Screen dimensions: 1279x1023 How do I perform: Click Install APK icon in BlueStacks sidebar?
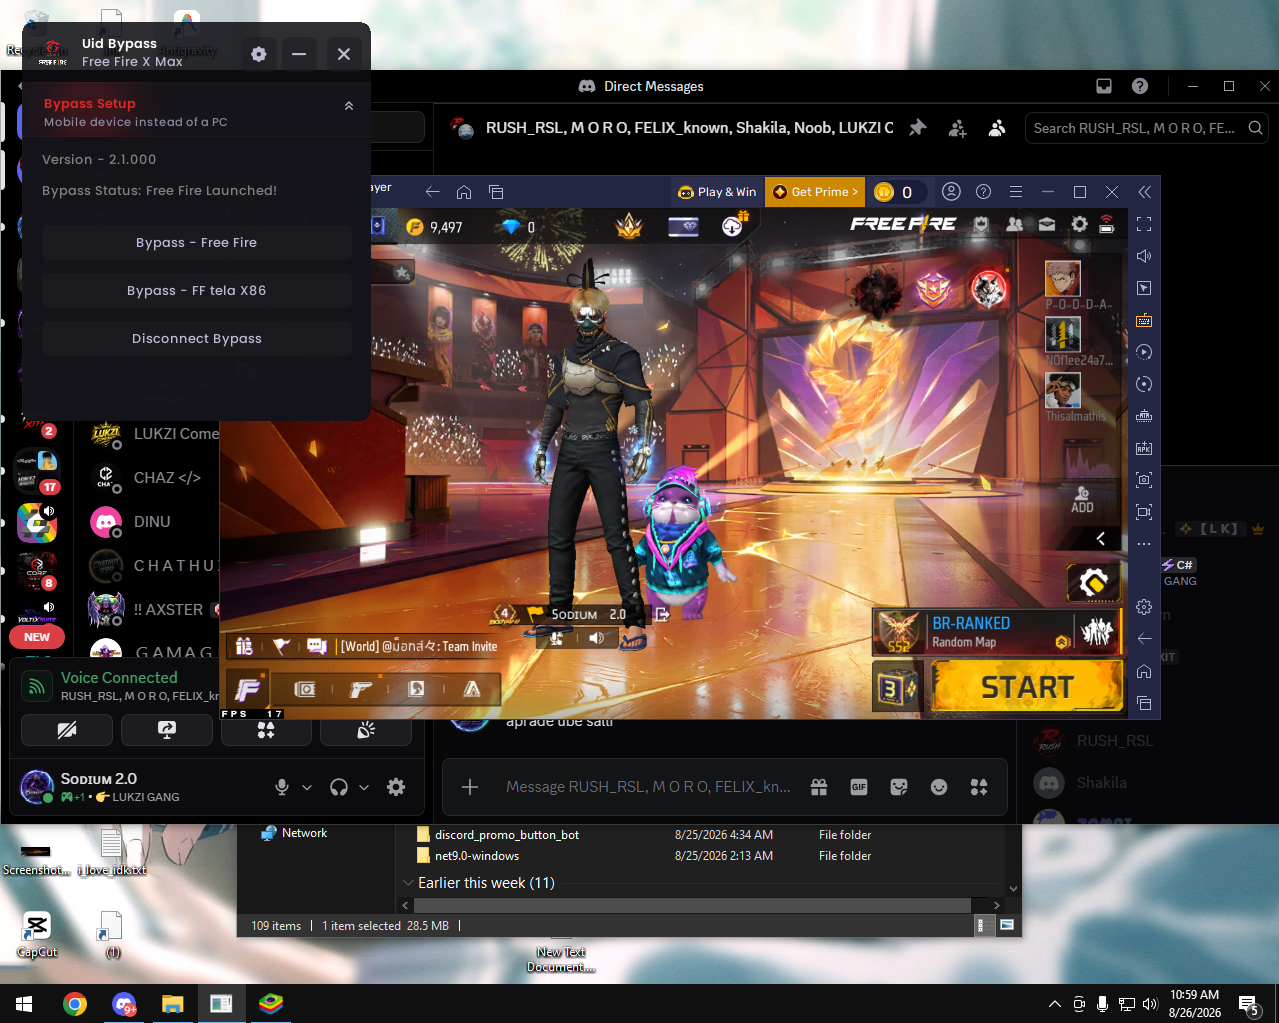tap(1144, 448)
